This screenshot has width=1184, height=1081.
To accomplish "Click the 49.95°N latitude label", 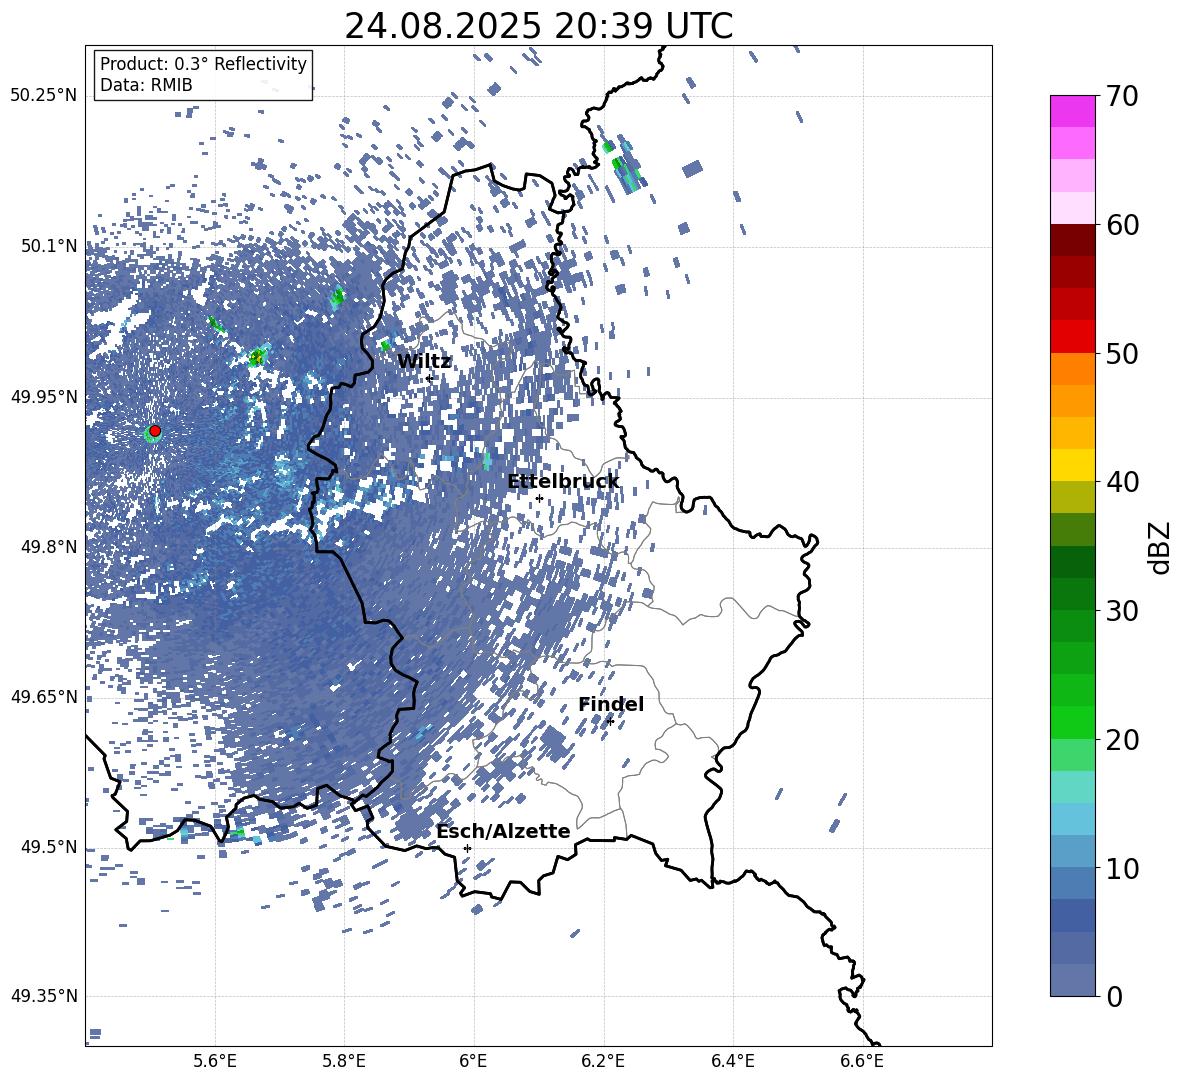I will 45,397.
